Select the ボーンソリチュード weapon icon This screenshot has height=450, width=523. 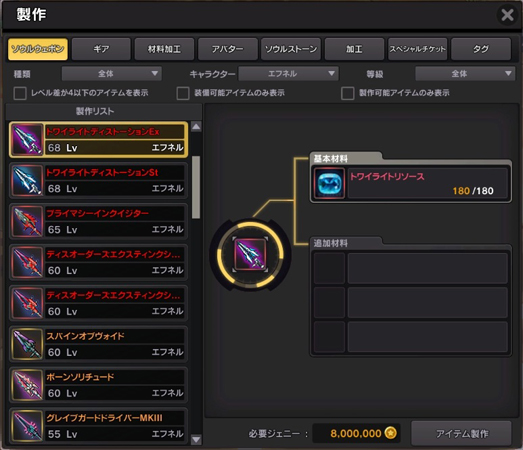click(27, 385)
